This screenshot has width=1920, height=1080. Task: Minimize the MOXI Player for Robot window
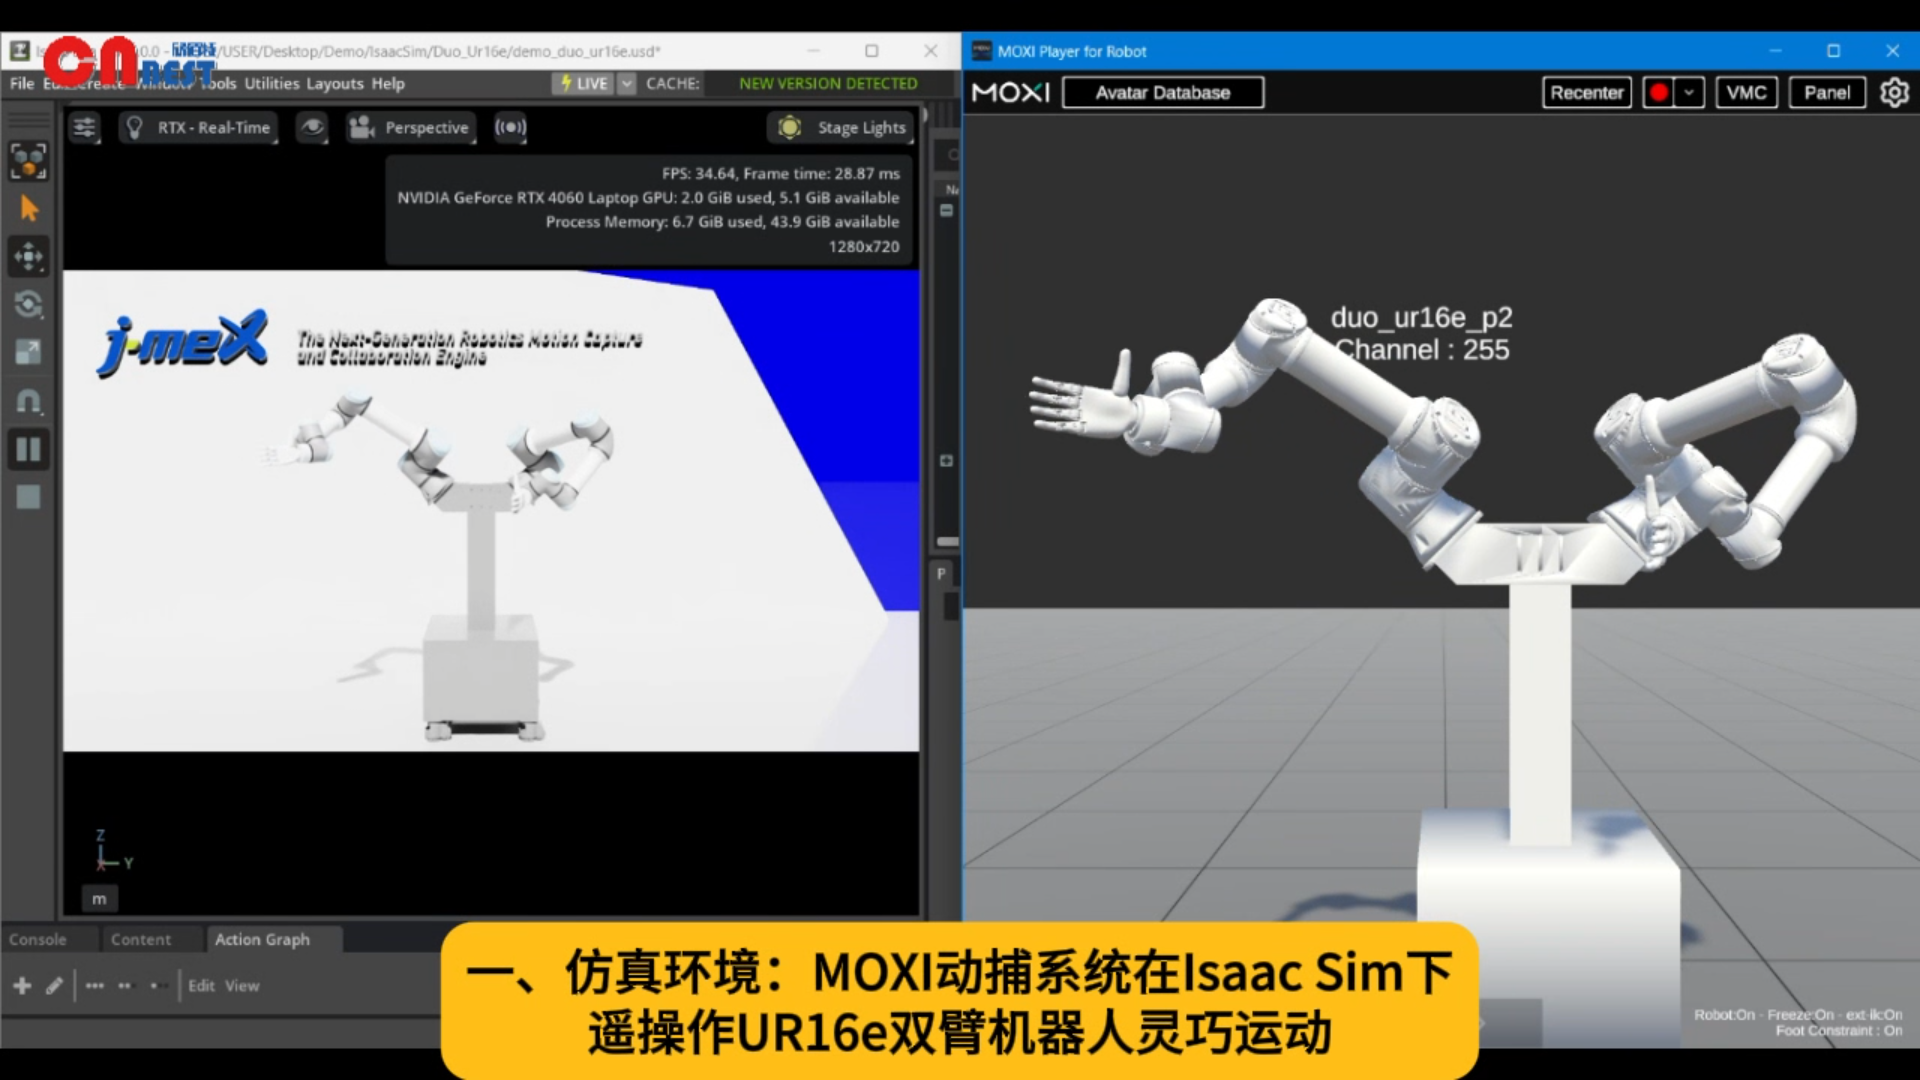tap(1776, 51)
